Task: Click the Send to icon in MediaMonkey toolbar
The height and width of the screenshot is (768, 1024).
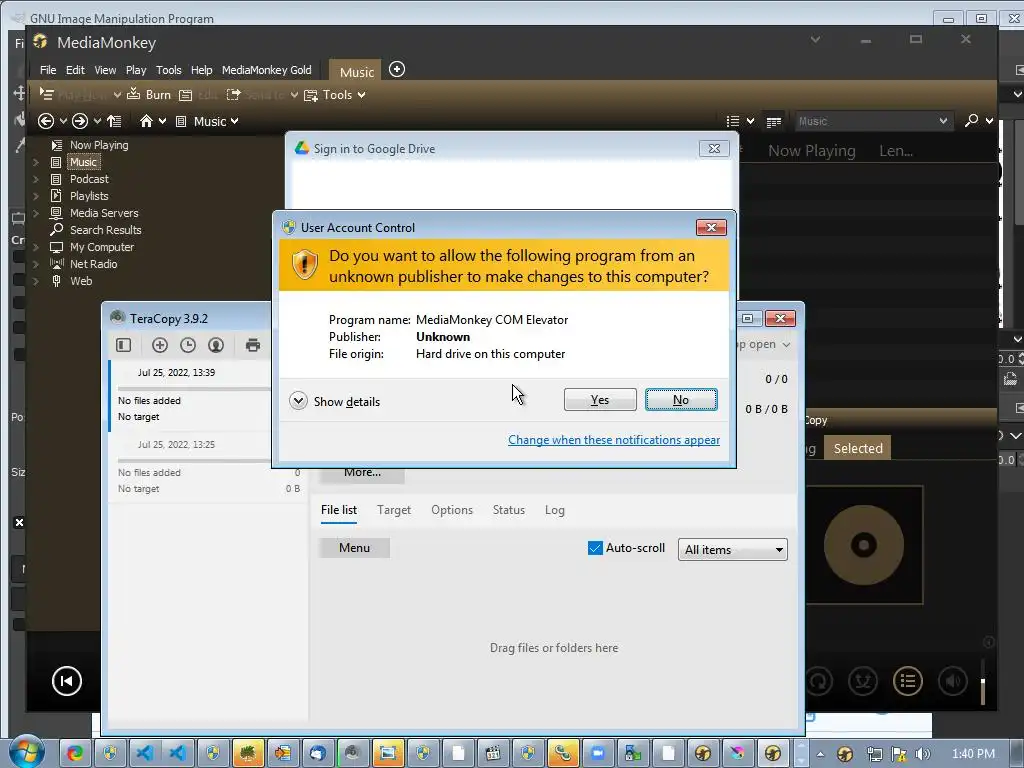Action: 233,95
